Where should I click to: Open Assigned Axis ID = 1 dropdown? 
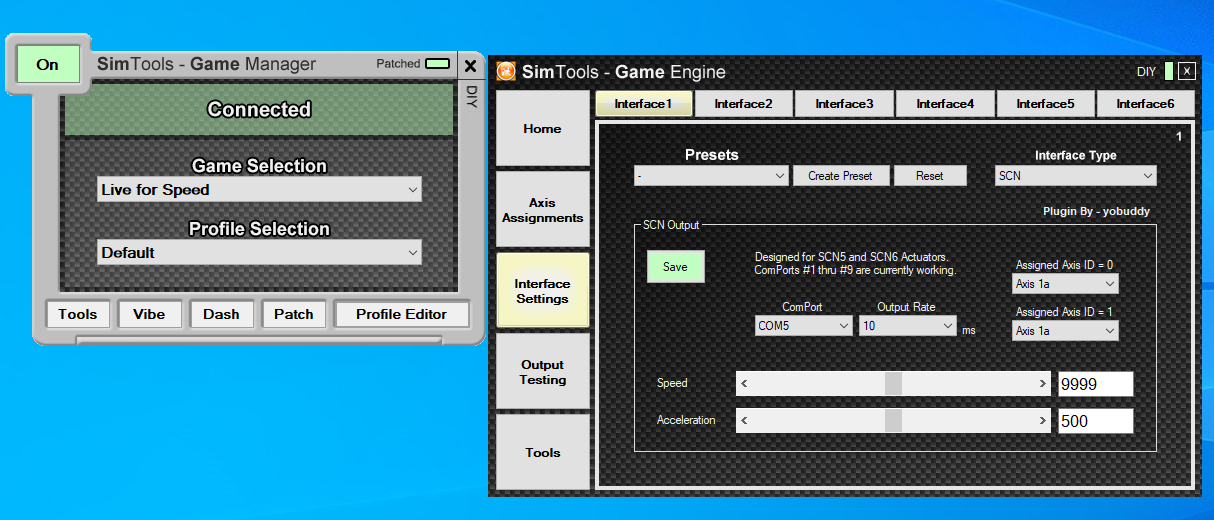tap(1065, 330)
